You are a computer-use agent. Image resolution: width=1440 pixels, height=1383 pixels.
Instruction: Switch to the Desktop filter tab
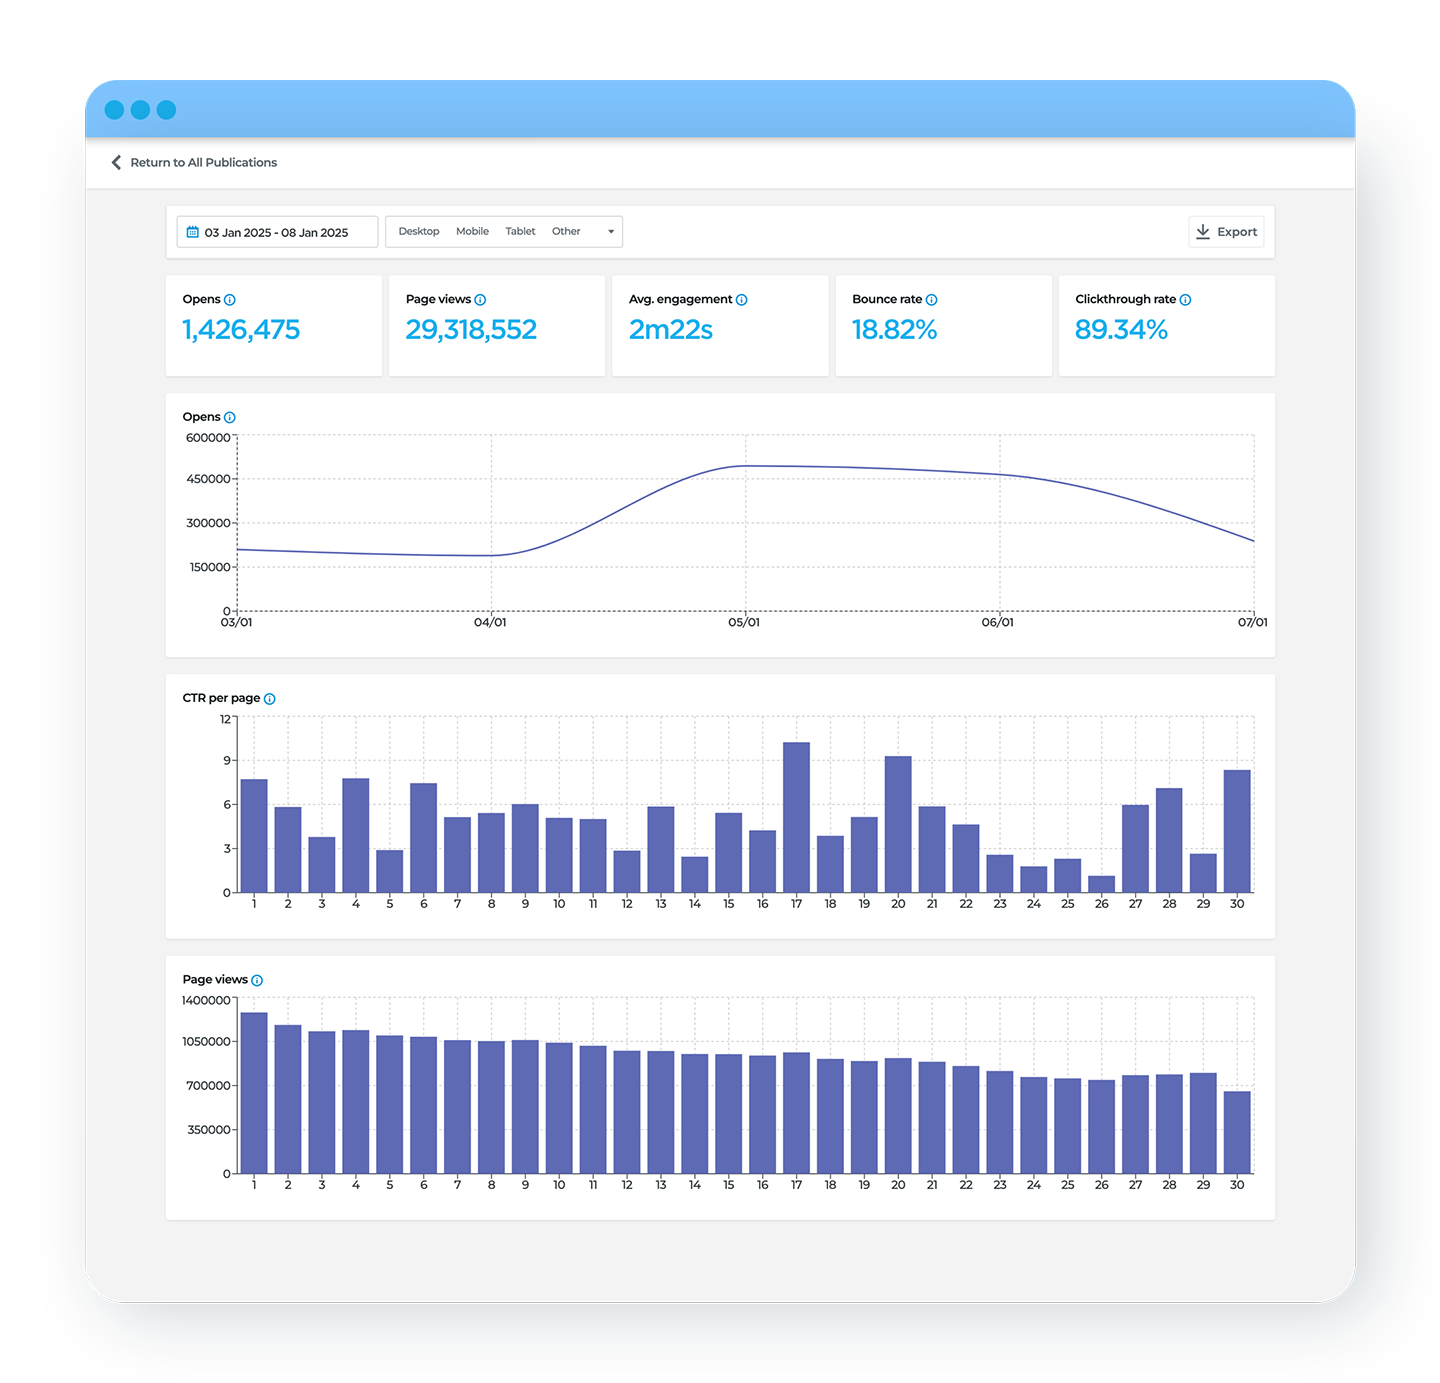pyautogui.click(x=418, y=231)
